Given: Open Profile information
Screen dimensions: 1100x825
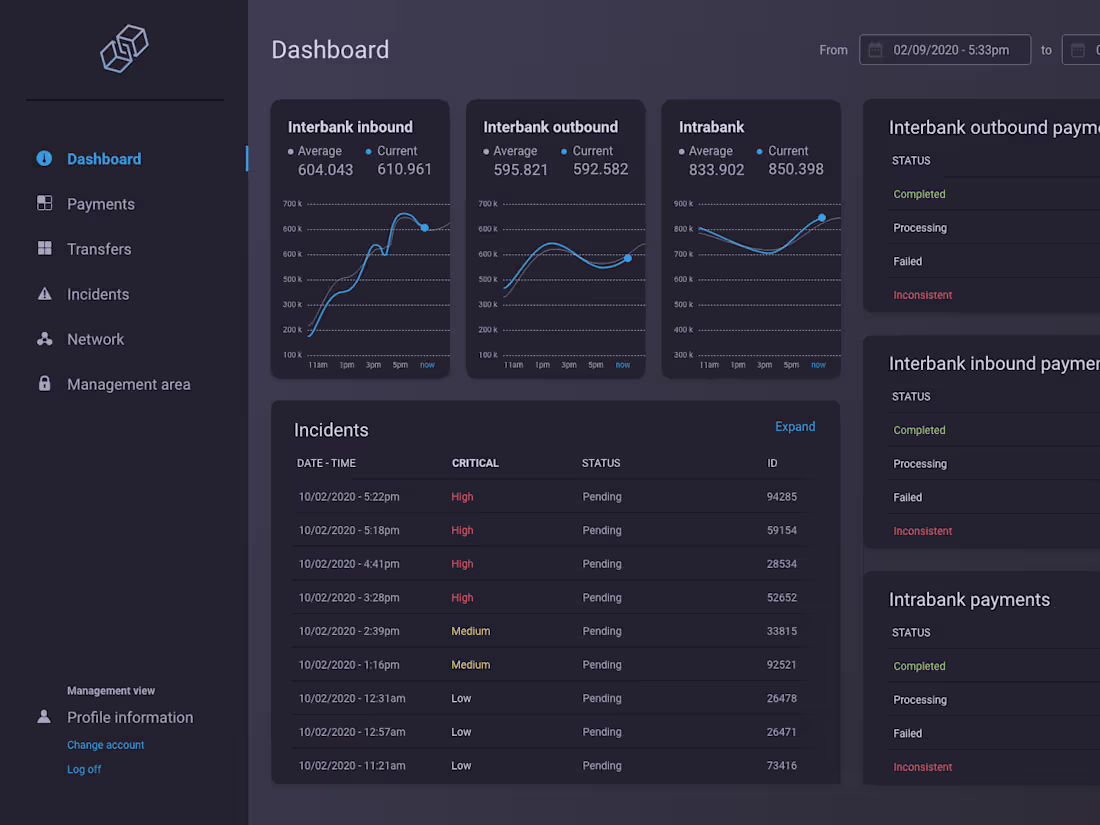Looking at the screenshot, I should [130, 717].
